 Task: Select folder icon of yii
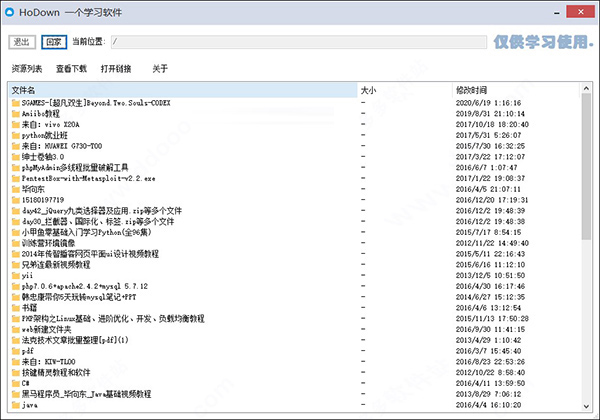(16, 275)
